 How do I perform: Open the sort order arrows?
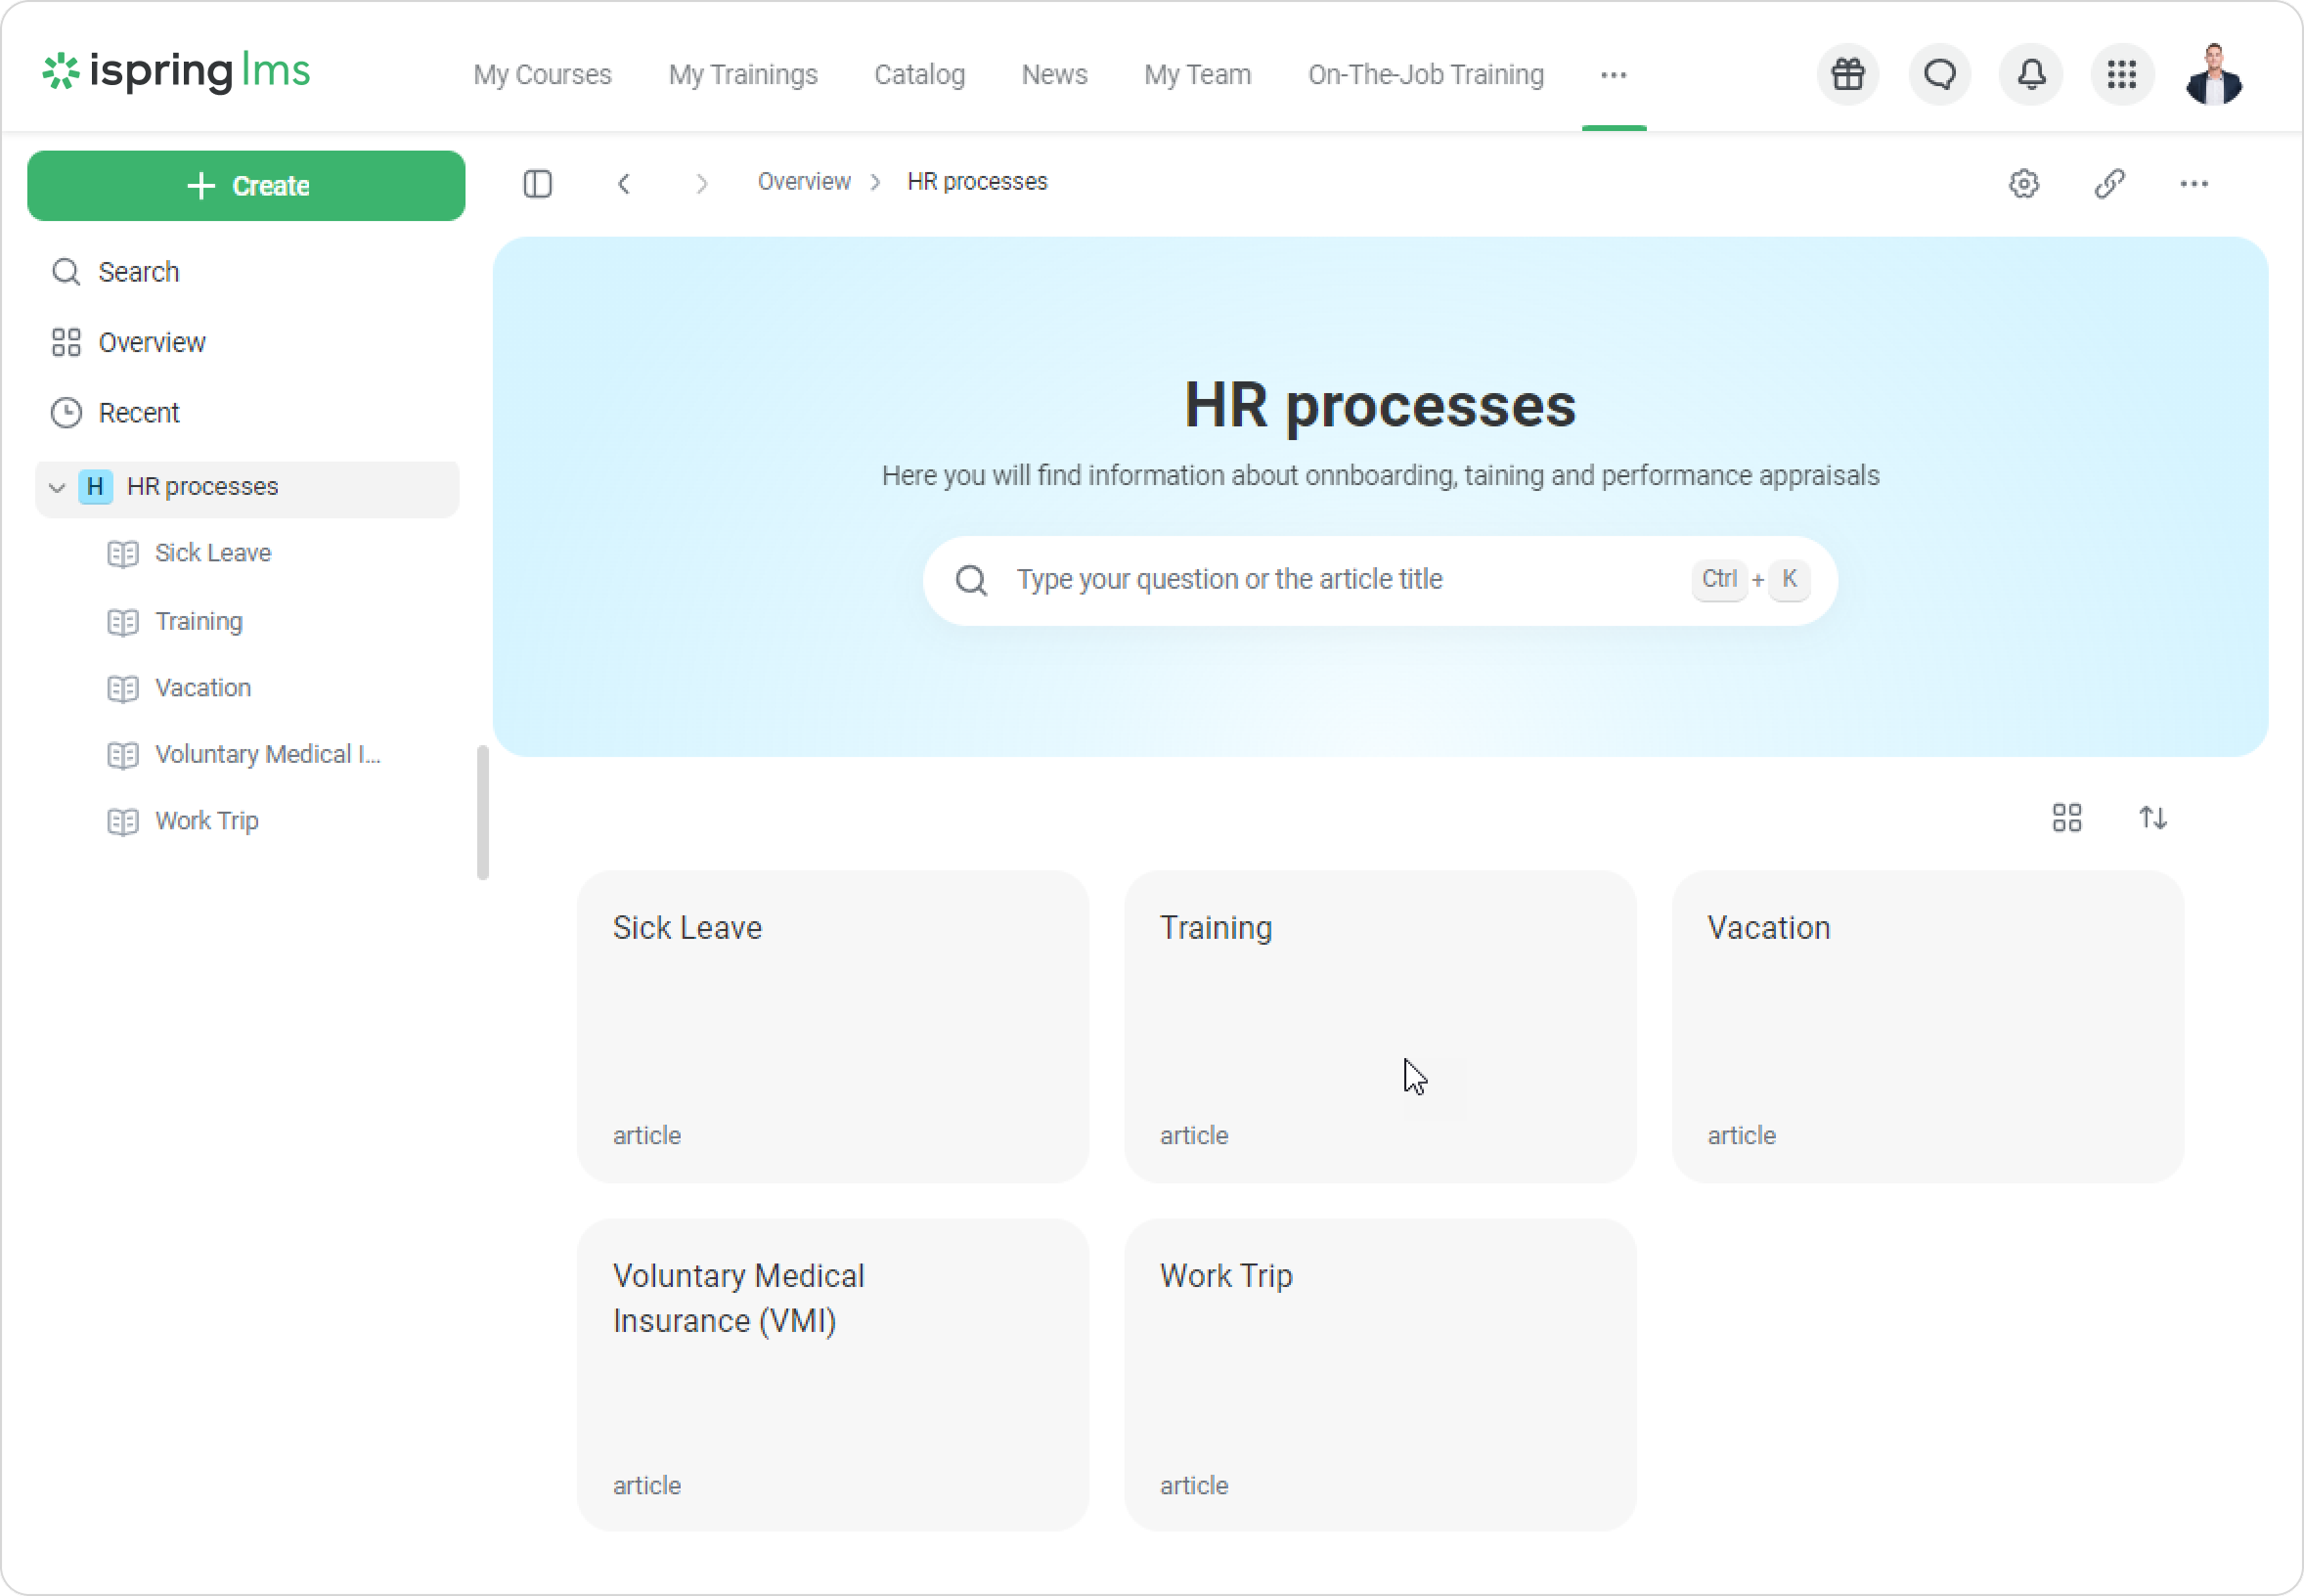coord(2152,818)
